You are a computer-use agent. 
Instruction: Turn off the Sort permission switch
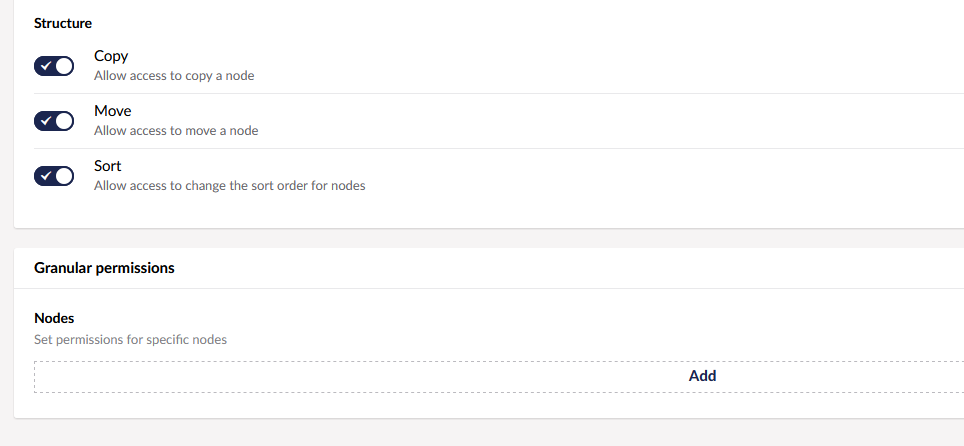pos(54,176)
